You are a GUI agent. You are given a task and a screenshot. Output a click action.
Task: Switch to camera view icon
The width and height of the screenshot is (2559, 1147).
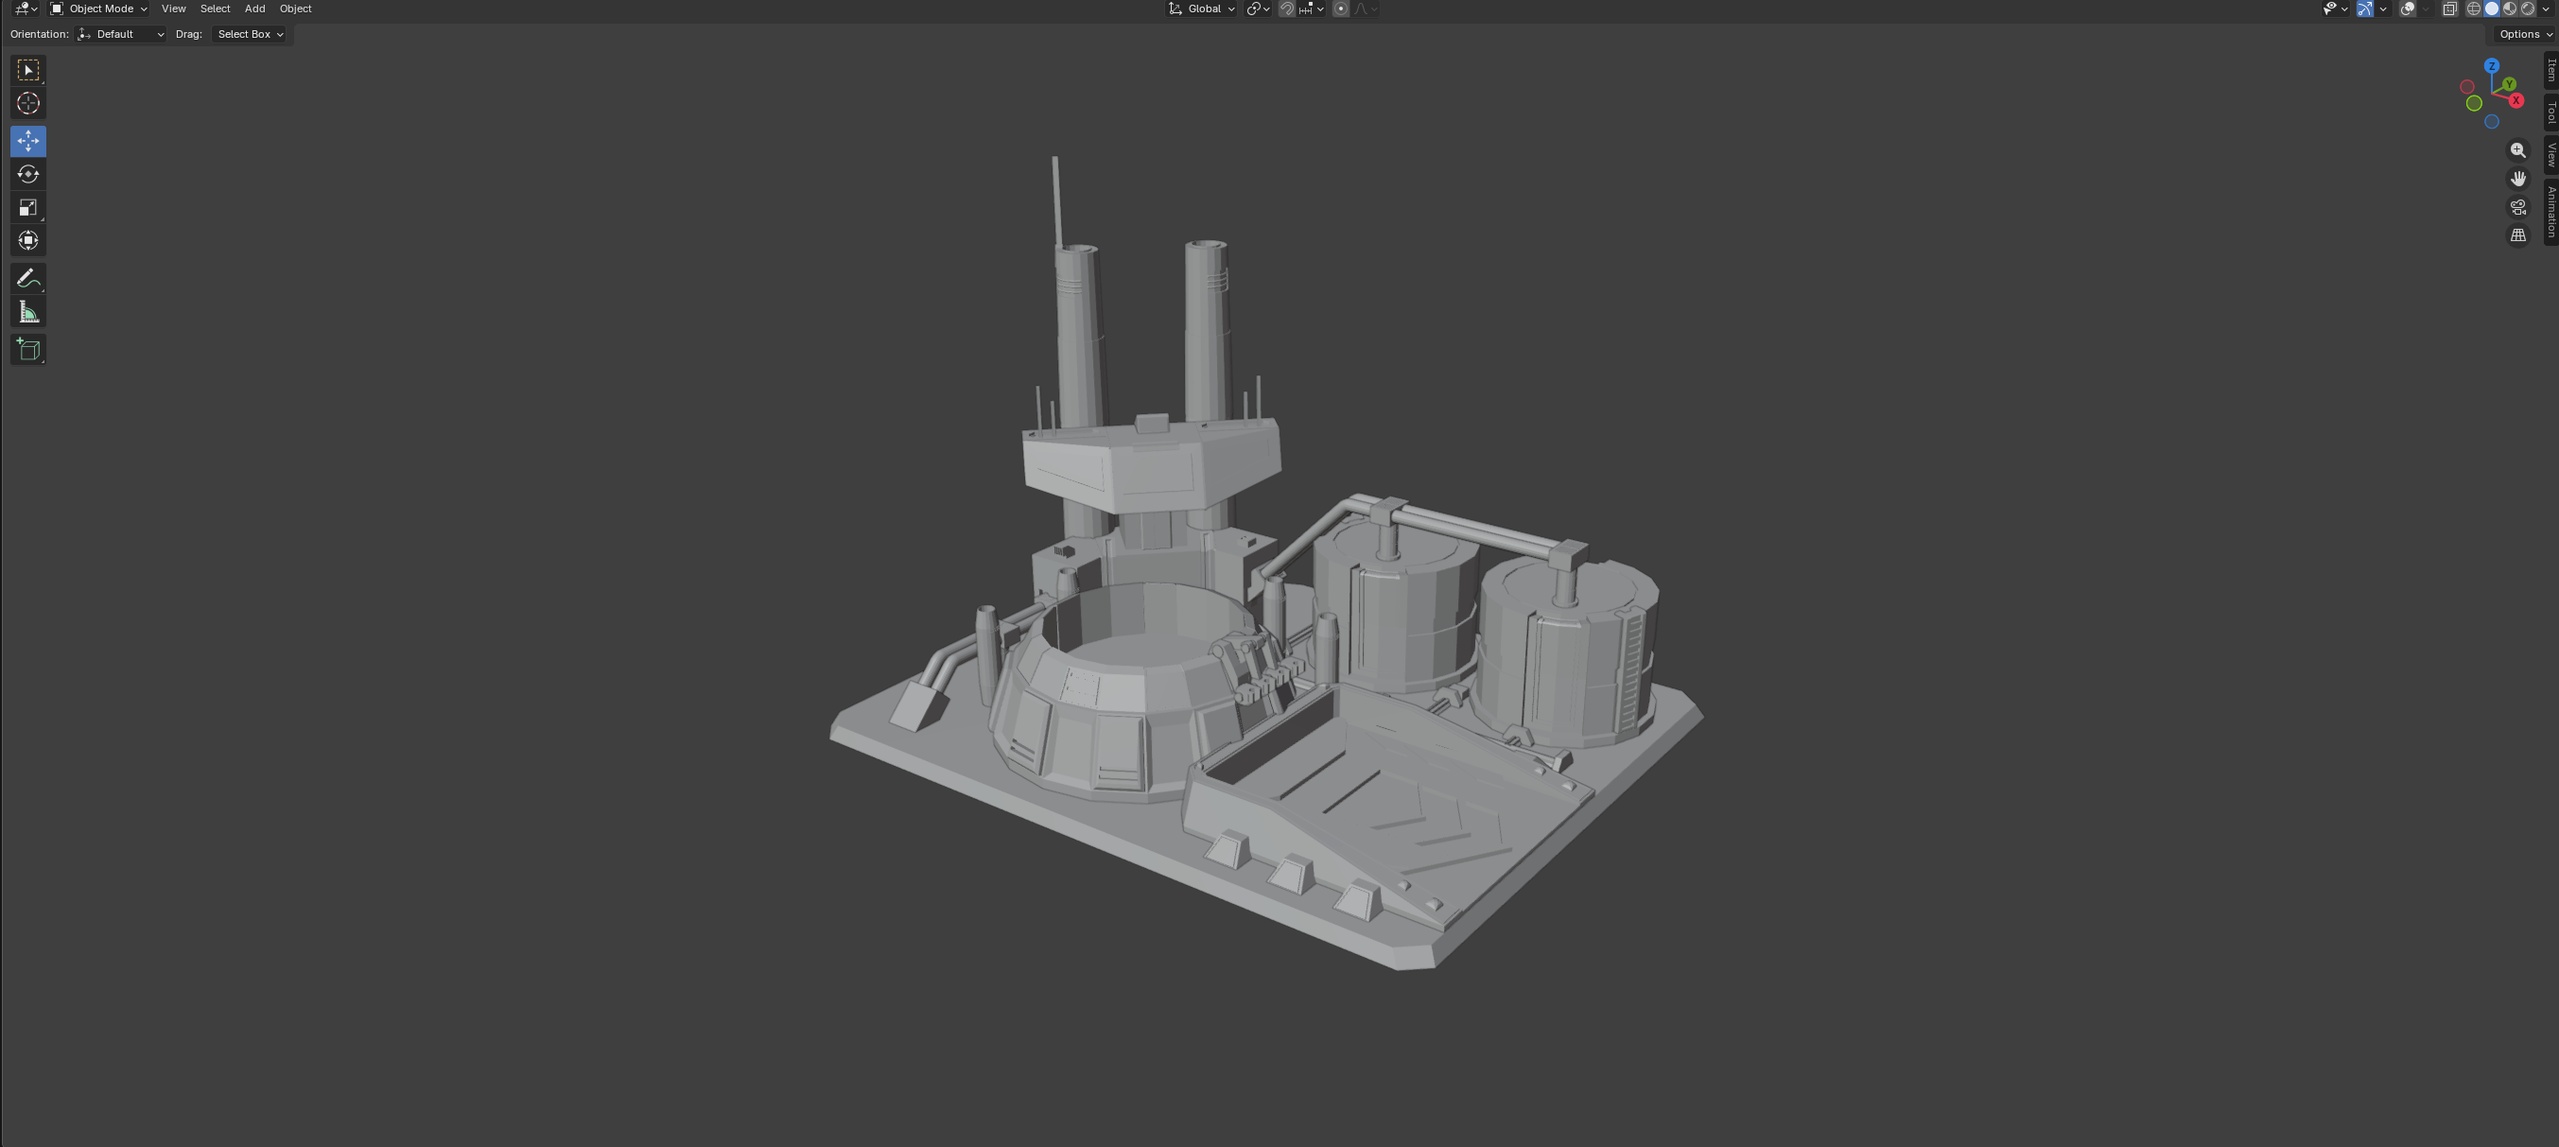(x=2518, y=207)
